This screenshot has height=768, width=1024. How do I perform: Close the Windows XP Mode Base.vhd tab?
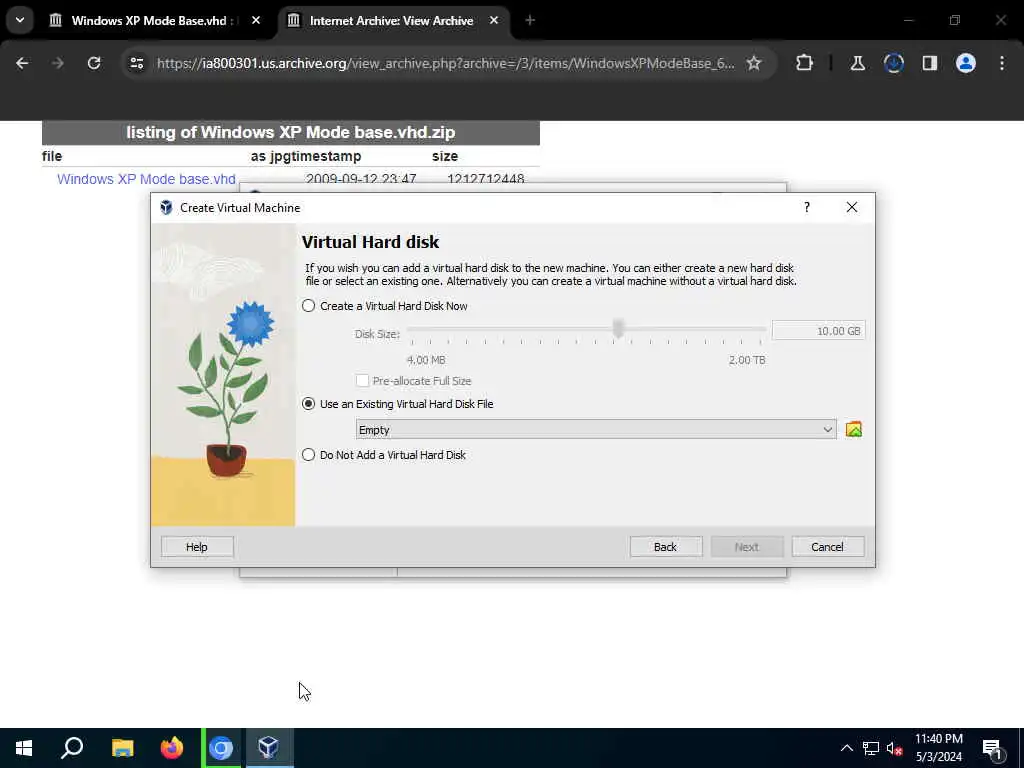[x=256, y=21]
